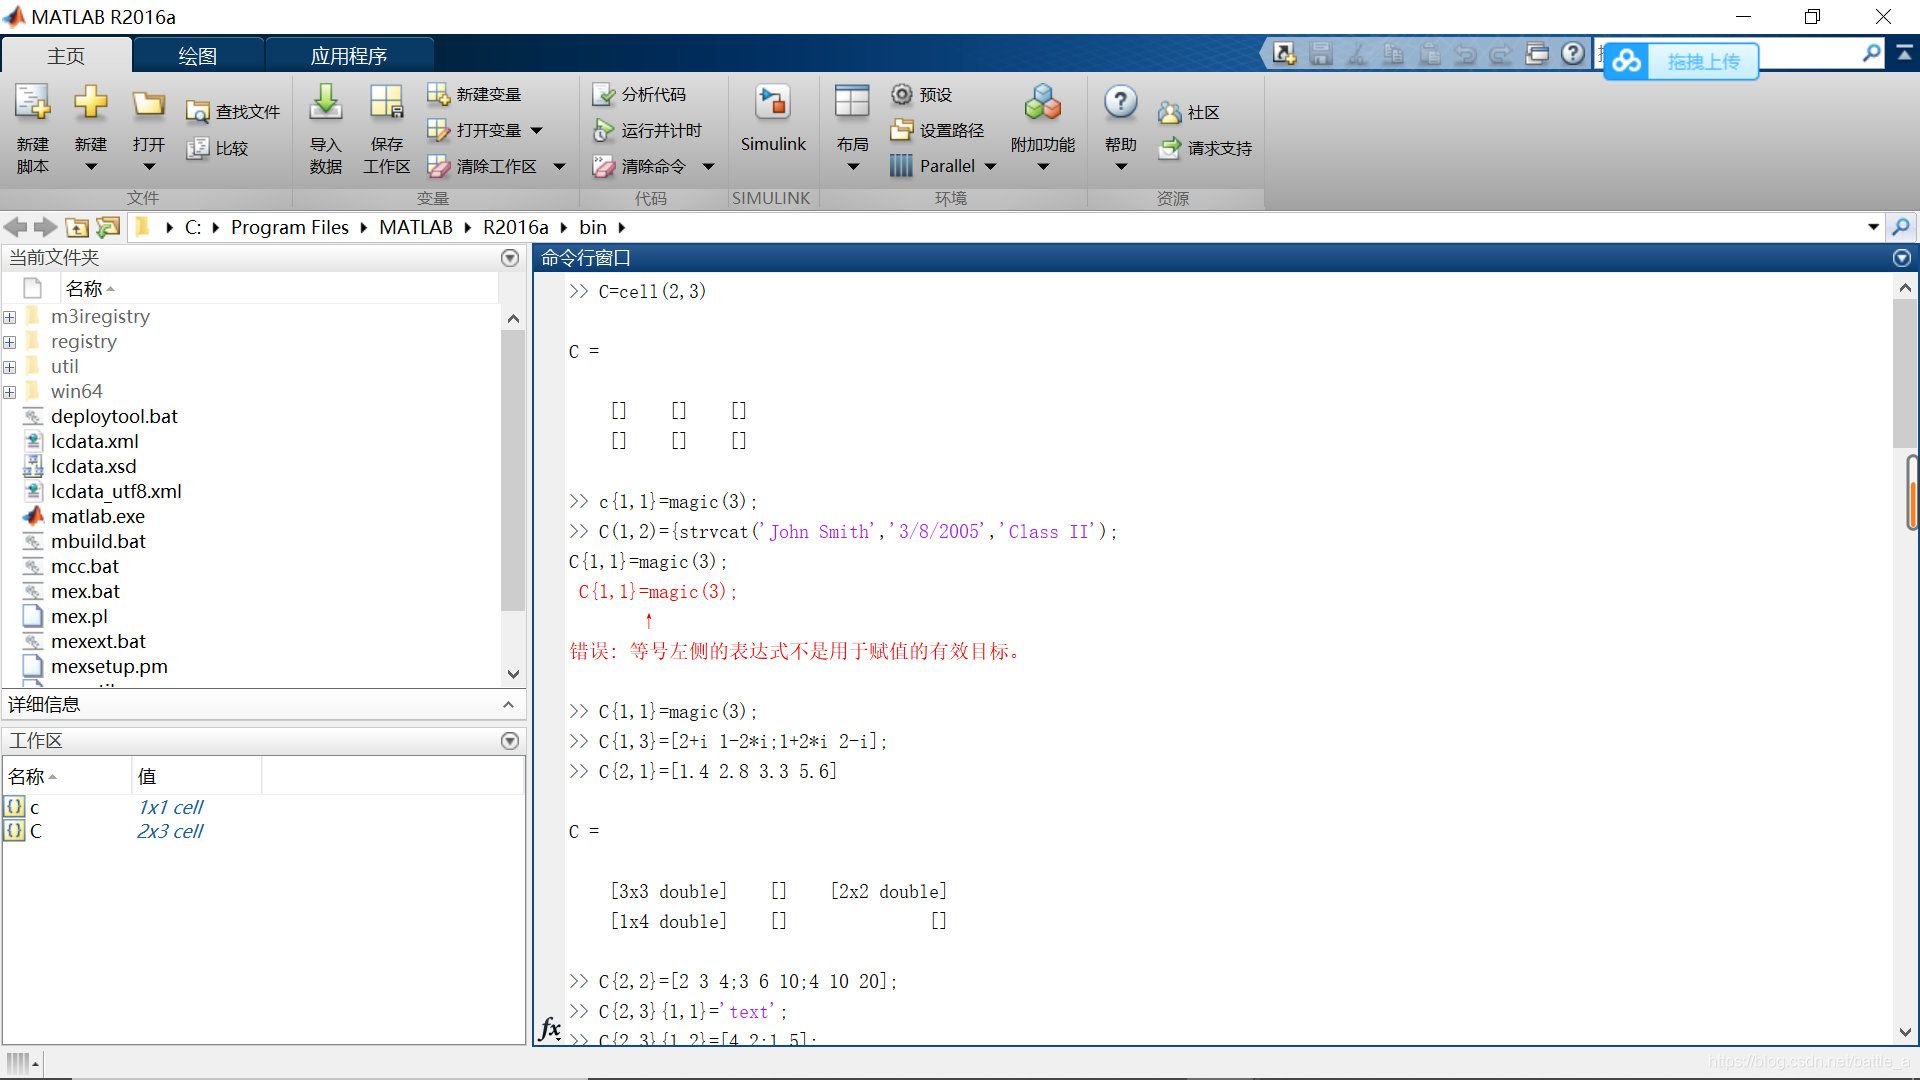
Task: Click Request Support (请求支持)
Action: [1205, 148]
